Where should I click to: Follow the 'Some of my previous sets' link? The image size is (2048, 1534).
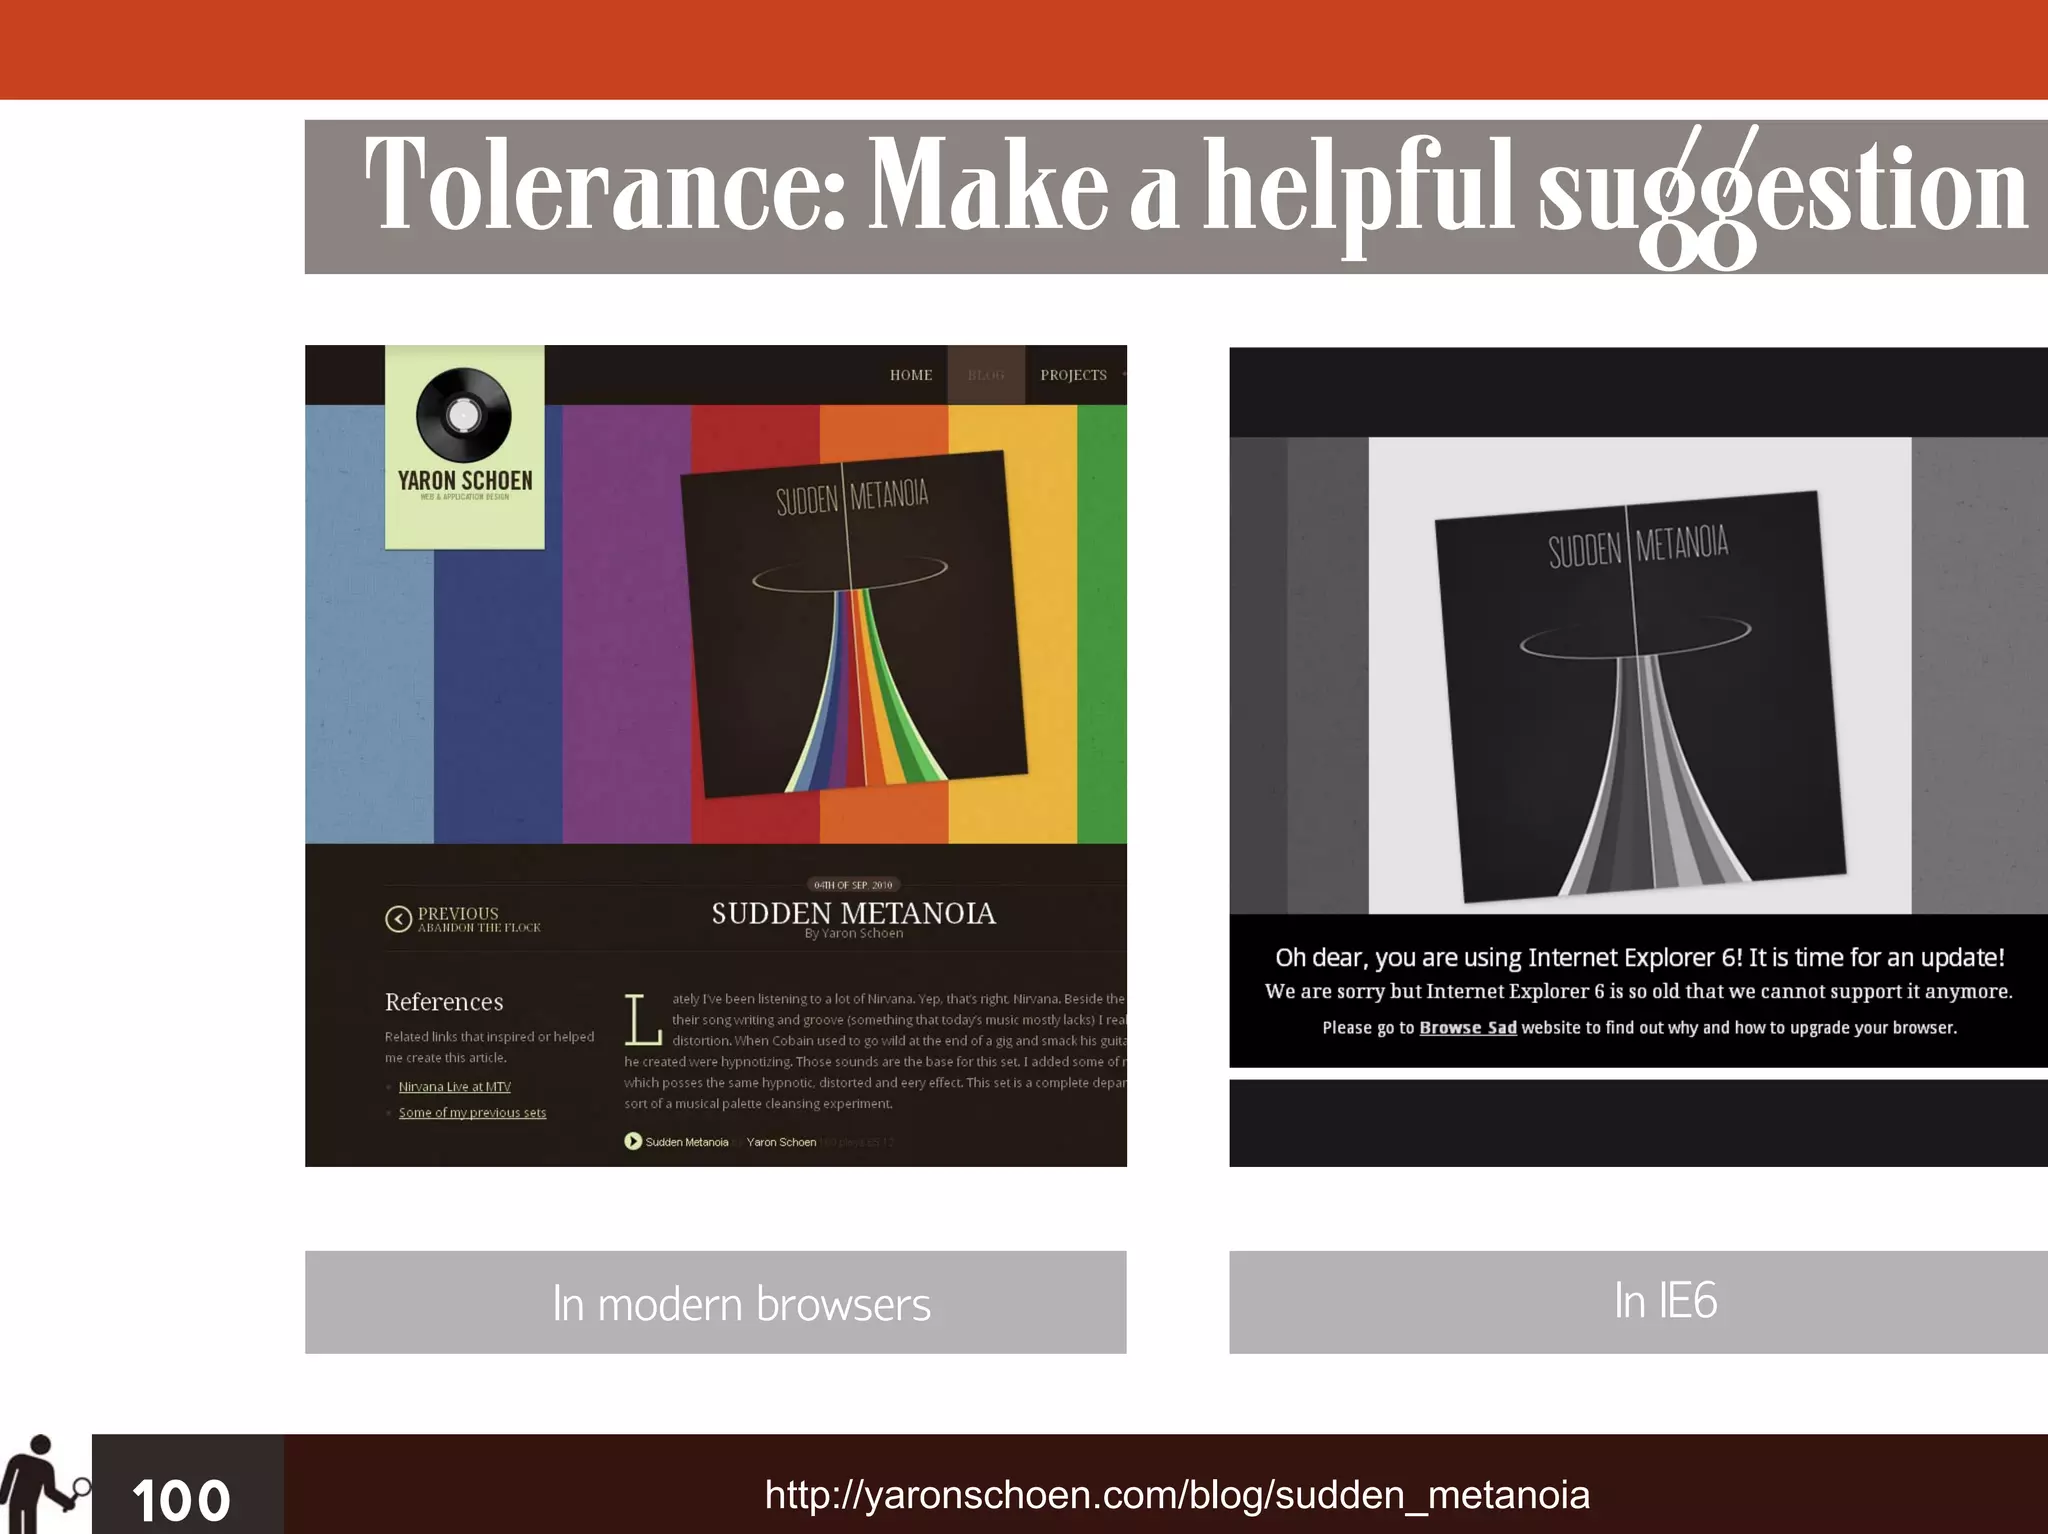[x=472, y=1113]
